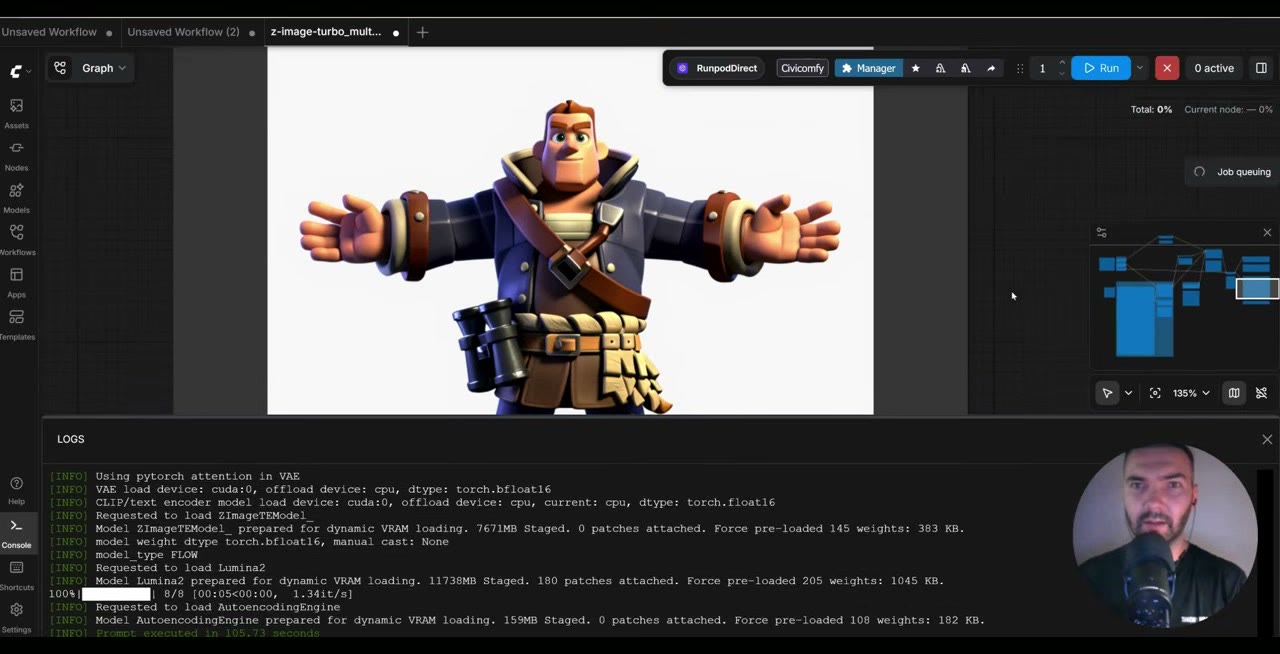
Task: Open the Models sidebar panel
Action: click(x=16, y=198)
